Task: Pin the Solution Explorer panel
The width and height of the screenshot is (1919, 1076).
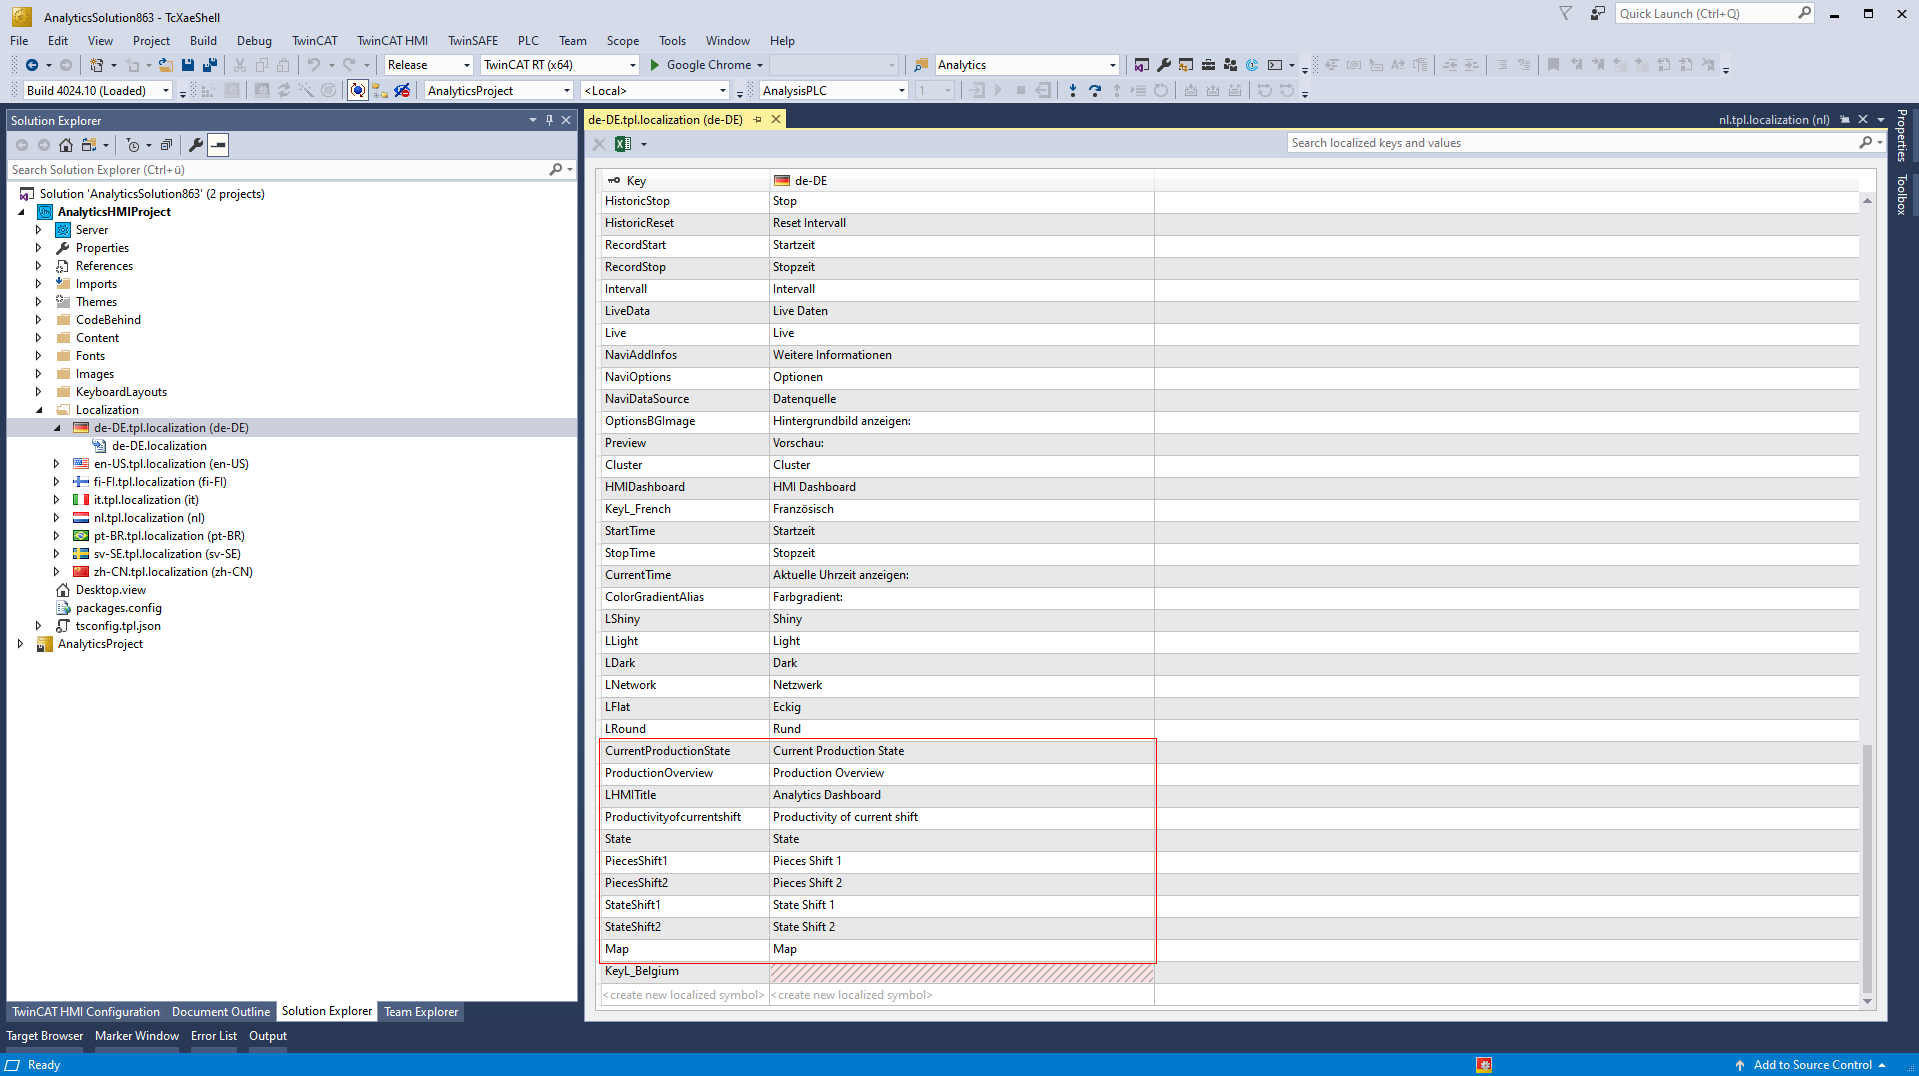Action: (549, 120)
